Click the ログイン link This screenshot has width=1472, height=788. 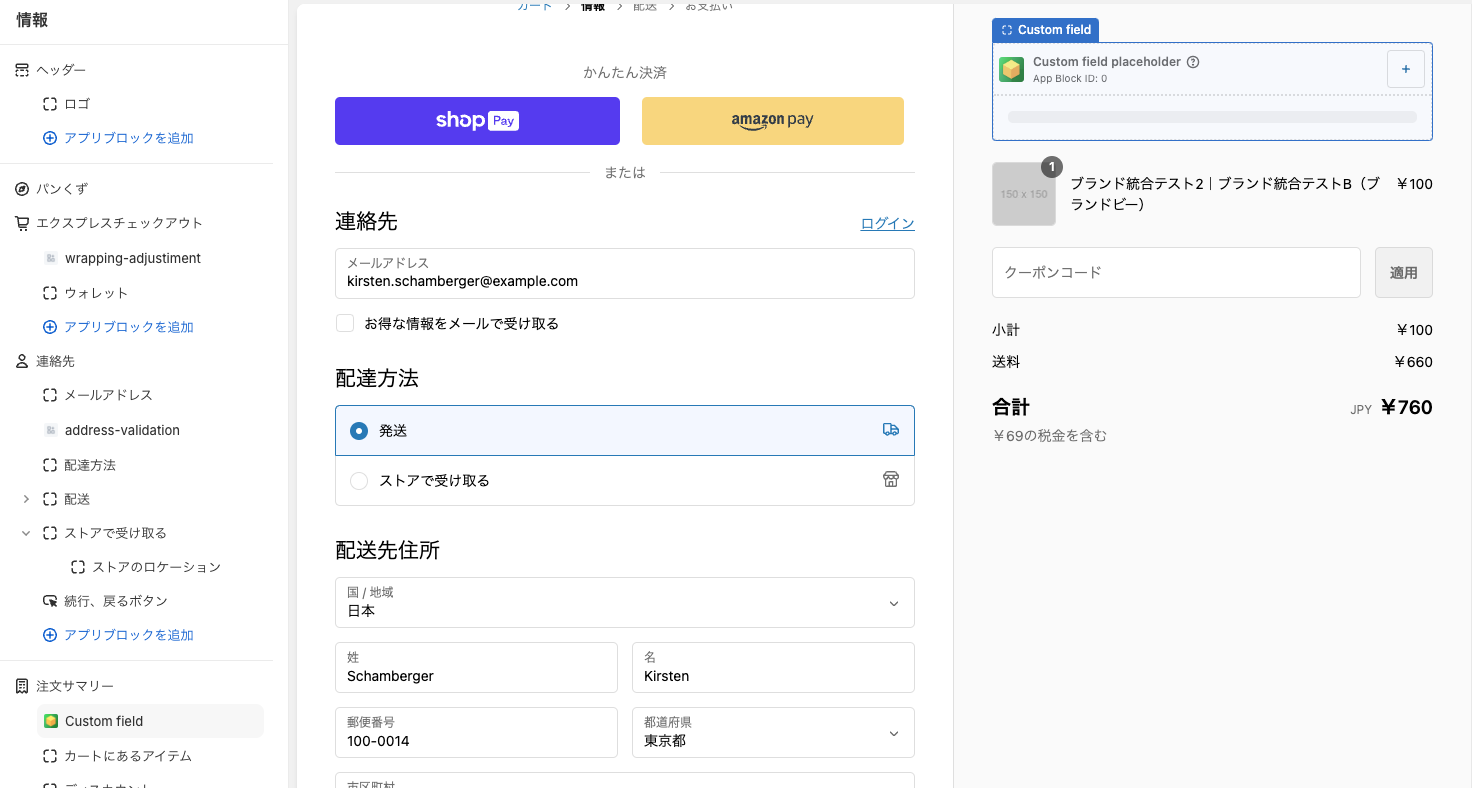[x=887, y=224]
